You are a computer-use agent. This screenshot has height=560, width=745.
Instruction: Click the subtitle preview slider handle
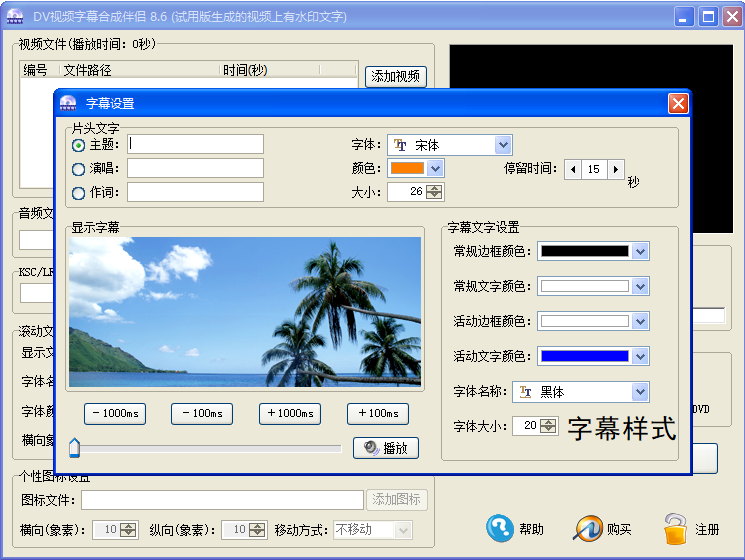coord(74,448)
